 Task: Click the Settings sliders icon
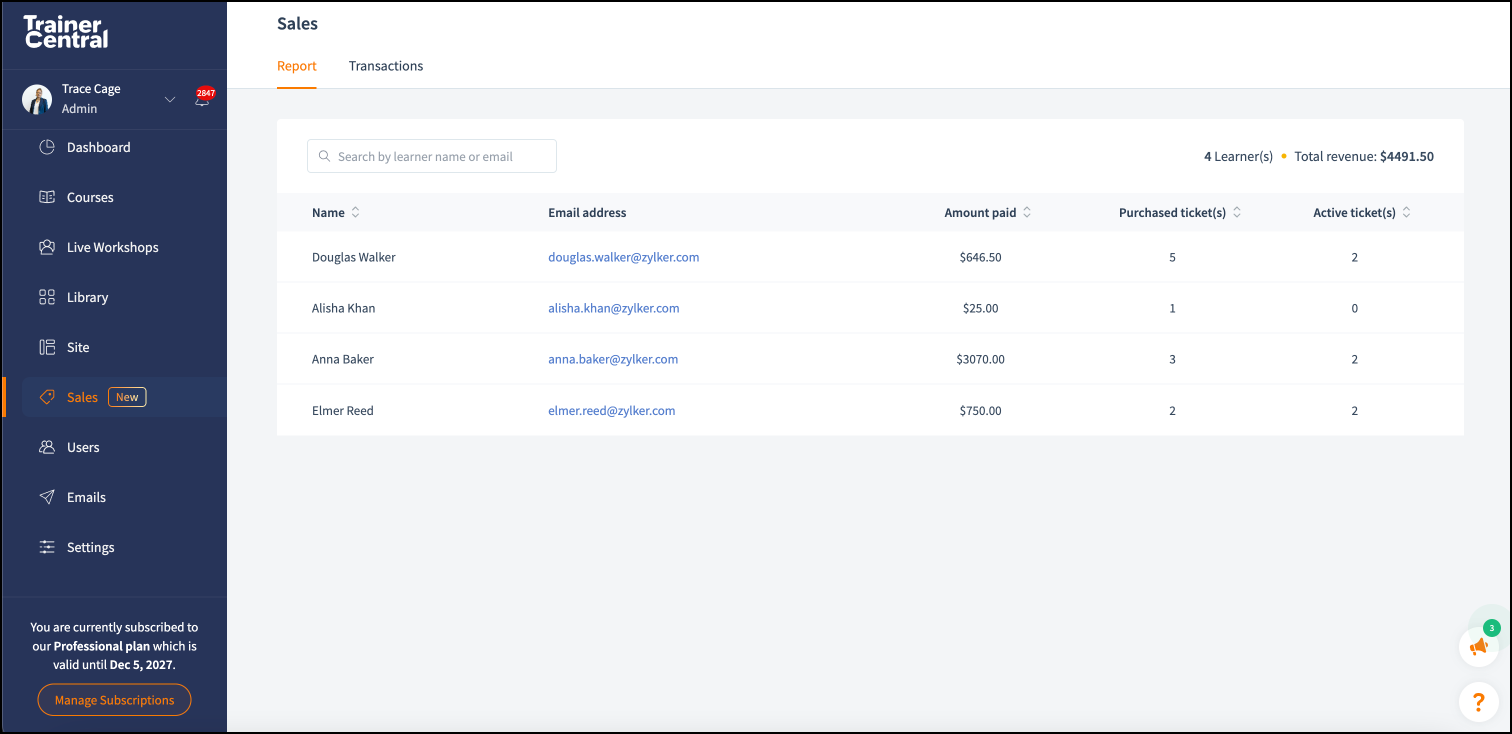47,547
